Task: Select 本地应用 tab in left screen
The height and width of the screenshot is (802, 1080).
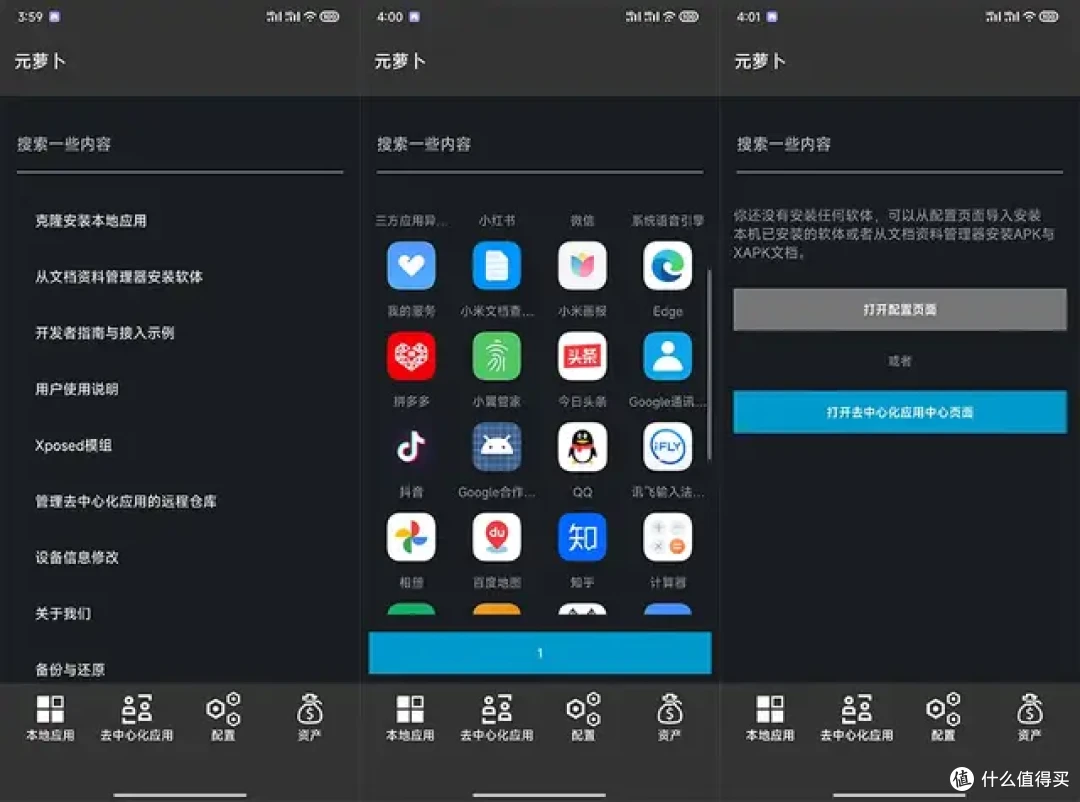Action: (x=50, y=718)
